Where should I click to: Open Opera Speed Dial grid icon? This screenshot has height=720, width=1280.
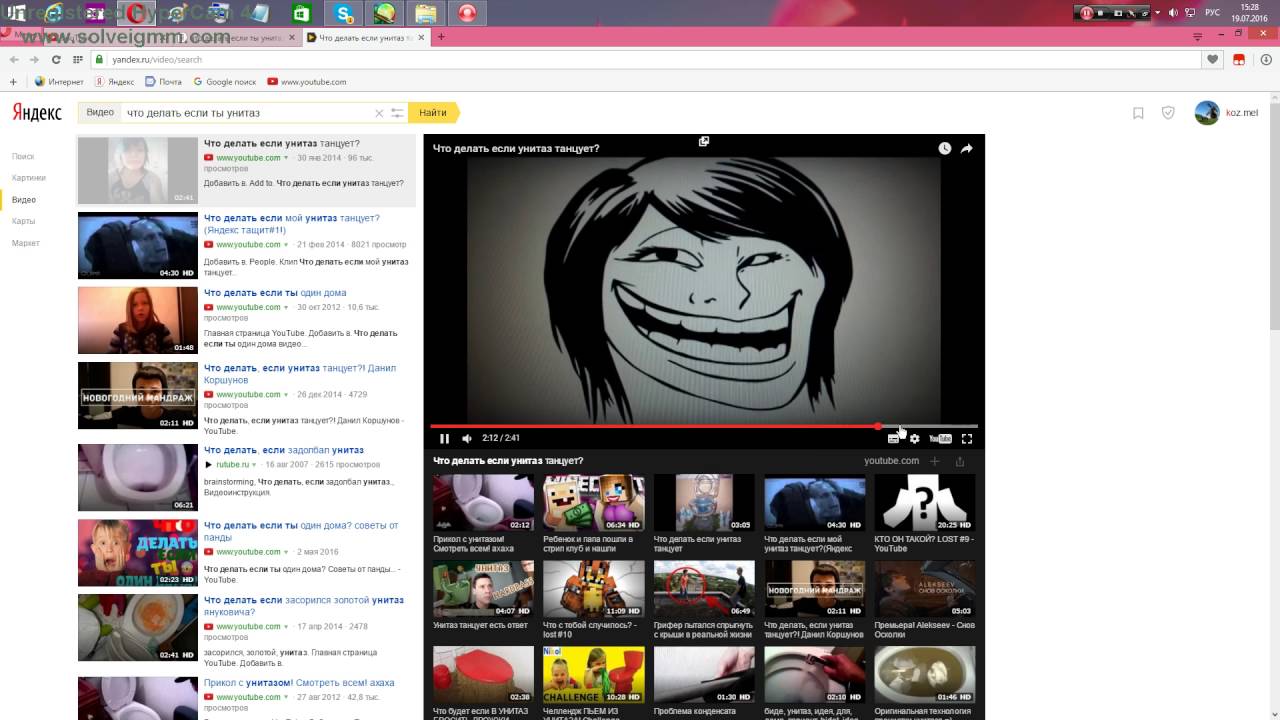pyautogui.click(x=77, y=60)
